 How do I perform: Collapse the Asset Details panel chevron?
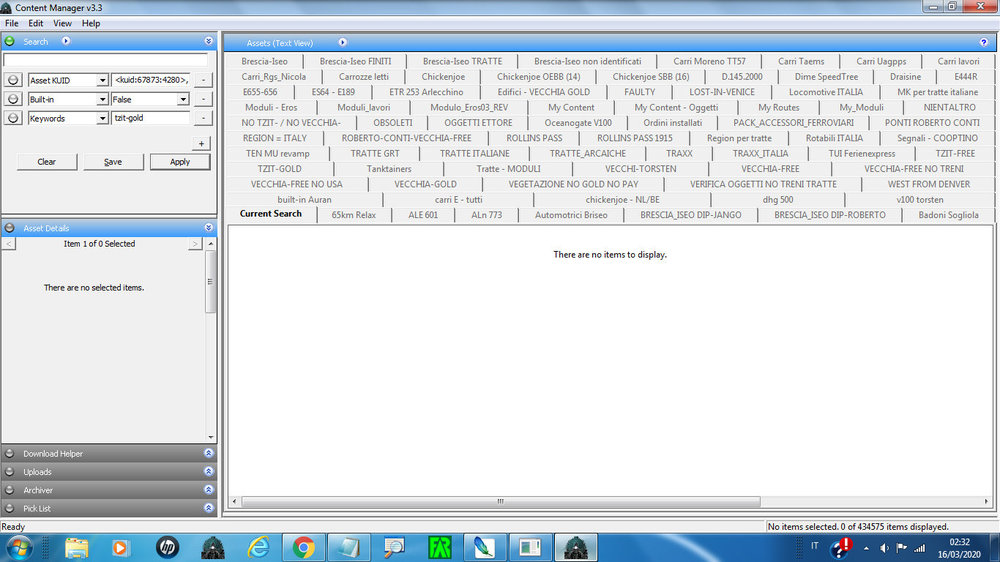209,228
